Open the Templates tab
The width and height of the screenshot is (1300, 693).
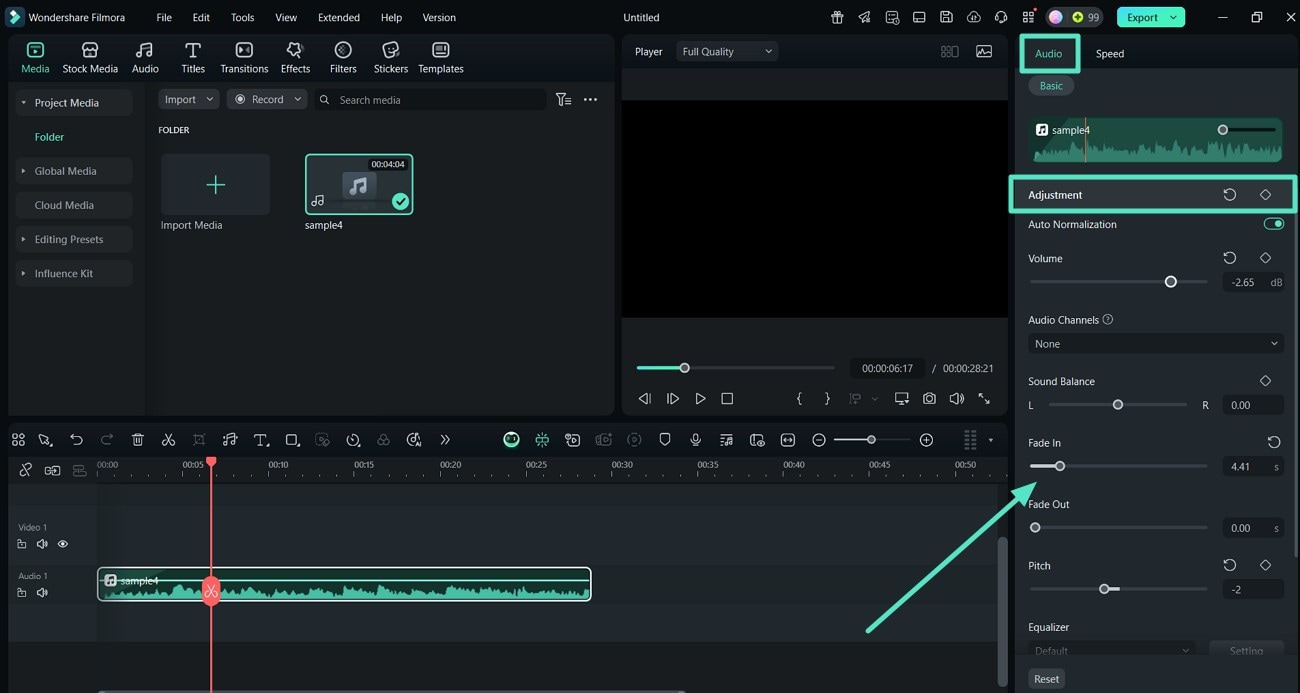click(441, 58)
